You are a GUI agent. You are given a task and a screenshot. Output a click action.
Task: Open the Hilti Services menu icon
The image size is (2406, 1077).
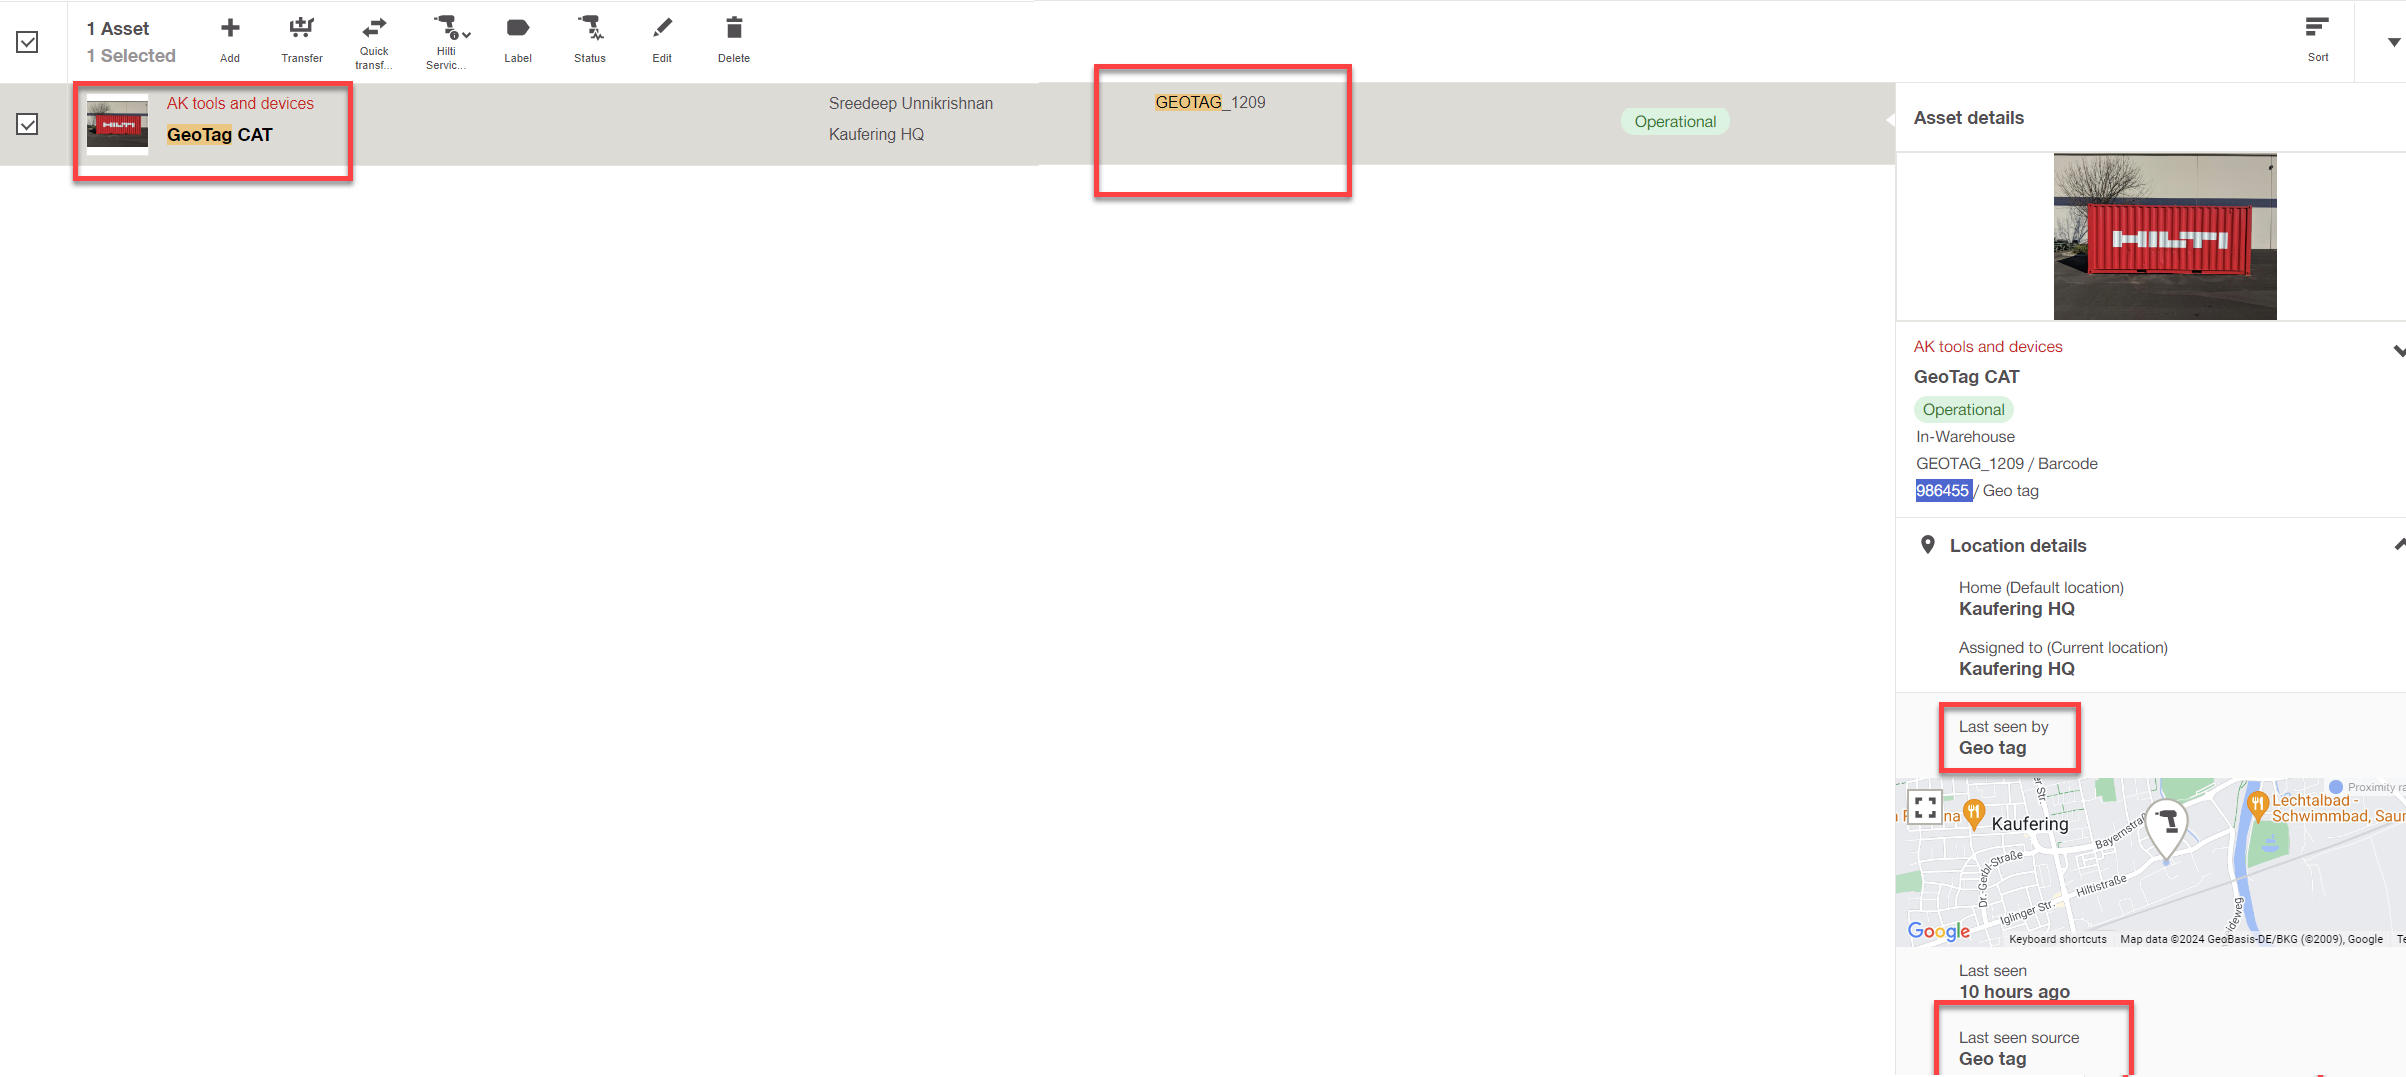click(x=448, y=30)
